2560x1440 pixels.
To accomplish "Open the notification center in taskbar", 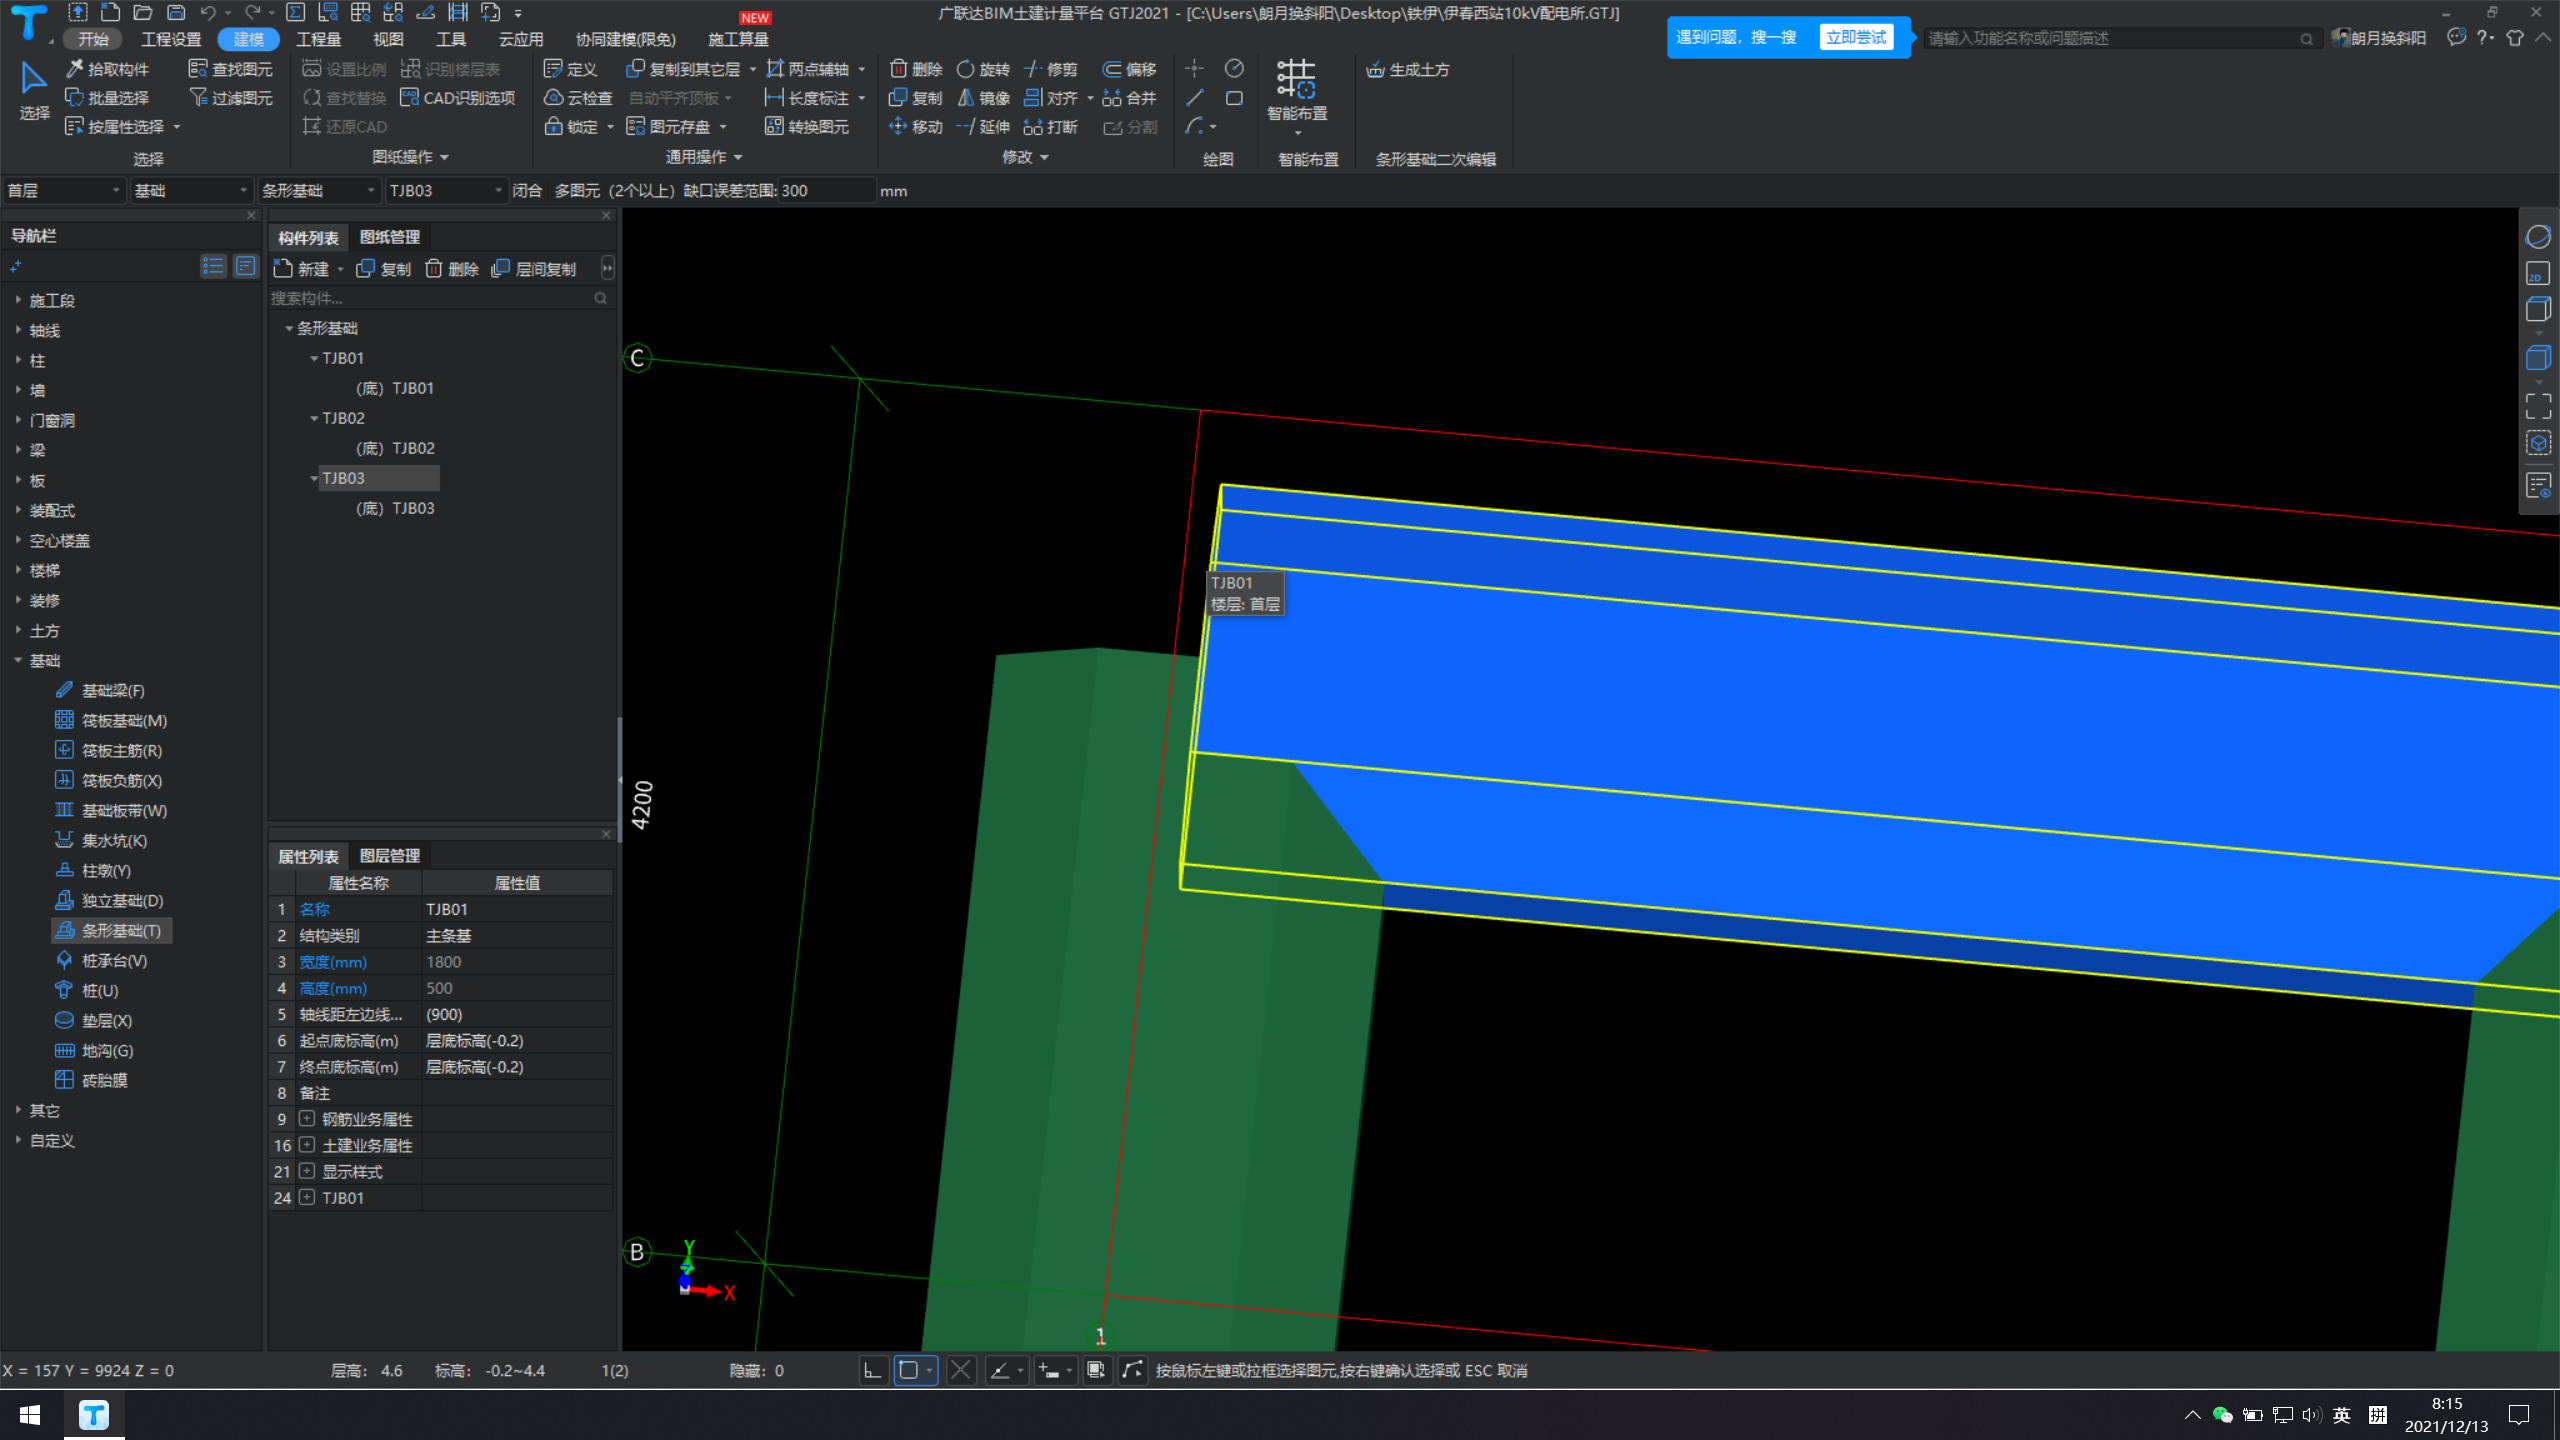I will [2519, 1415].
